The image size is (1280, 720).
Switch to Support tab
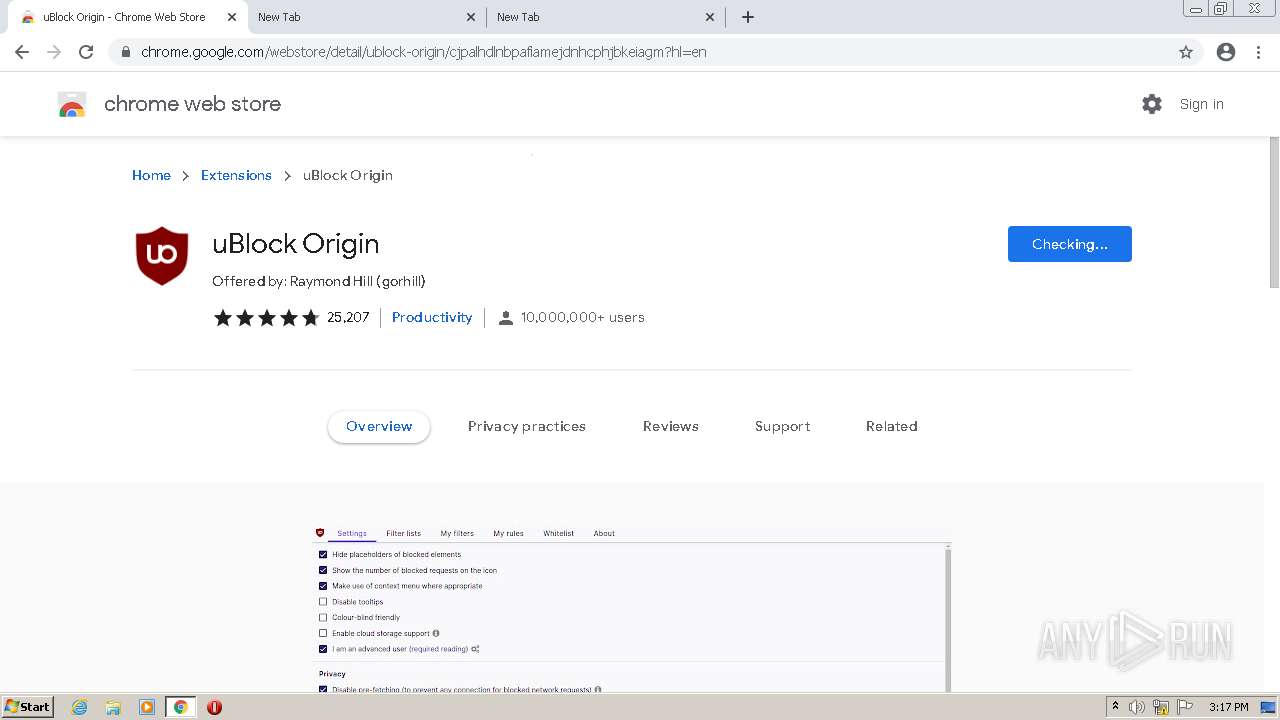pos(783,426)
